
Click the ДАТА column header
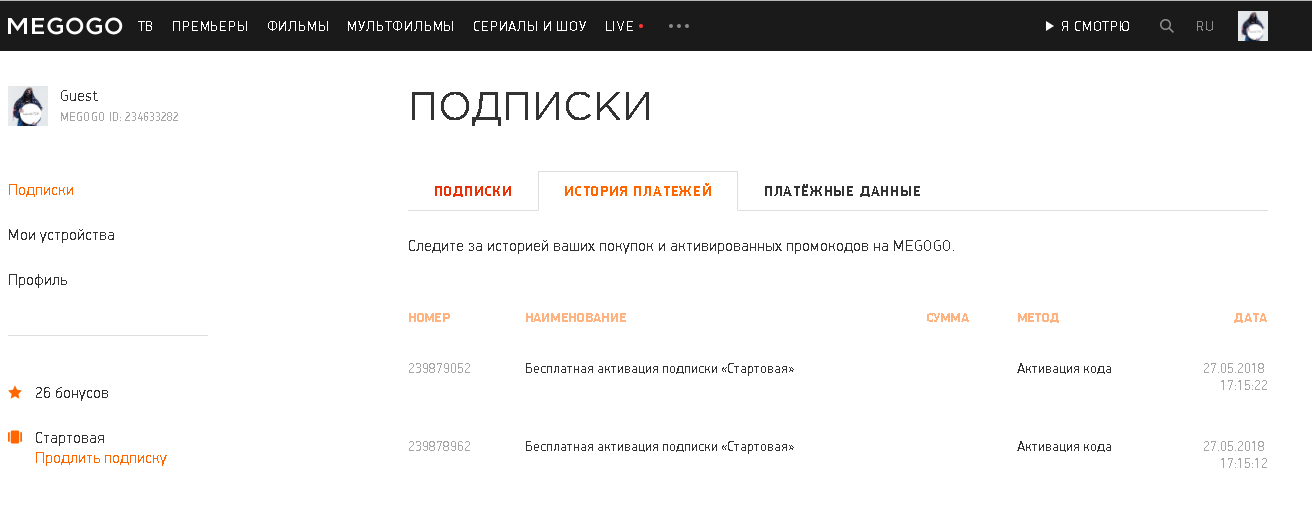point(1250,318)
